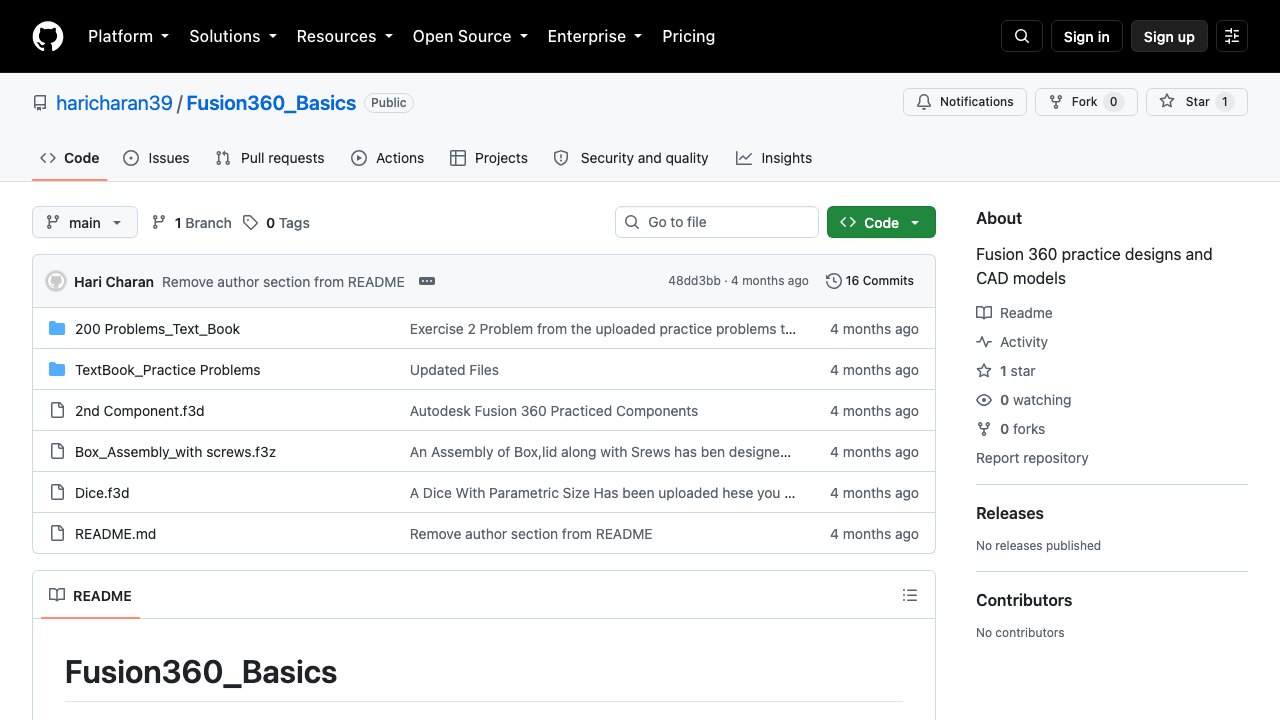Click the GitHub logo icon
Screen dimensions: 1280x720
[48, 37]
